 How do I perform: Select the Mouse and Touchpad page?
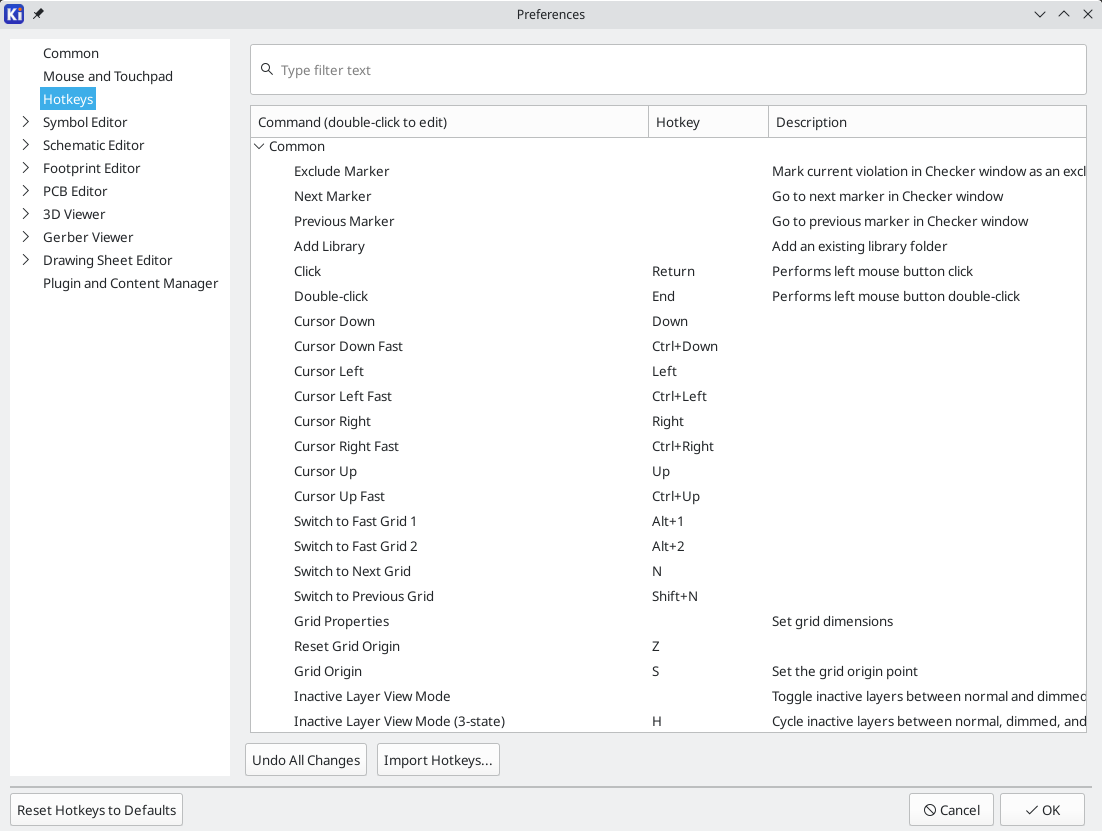(x=107, y=76)
